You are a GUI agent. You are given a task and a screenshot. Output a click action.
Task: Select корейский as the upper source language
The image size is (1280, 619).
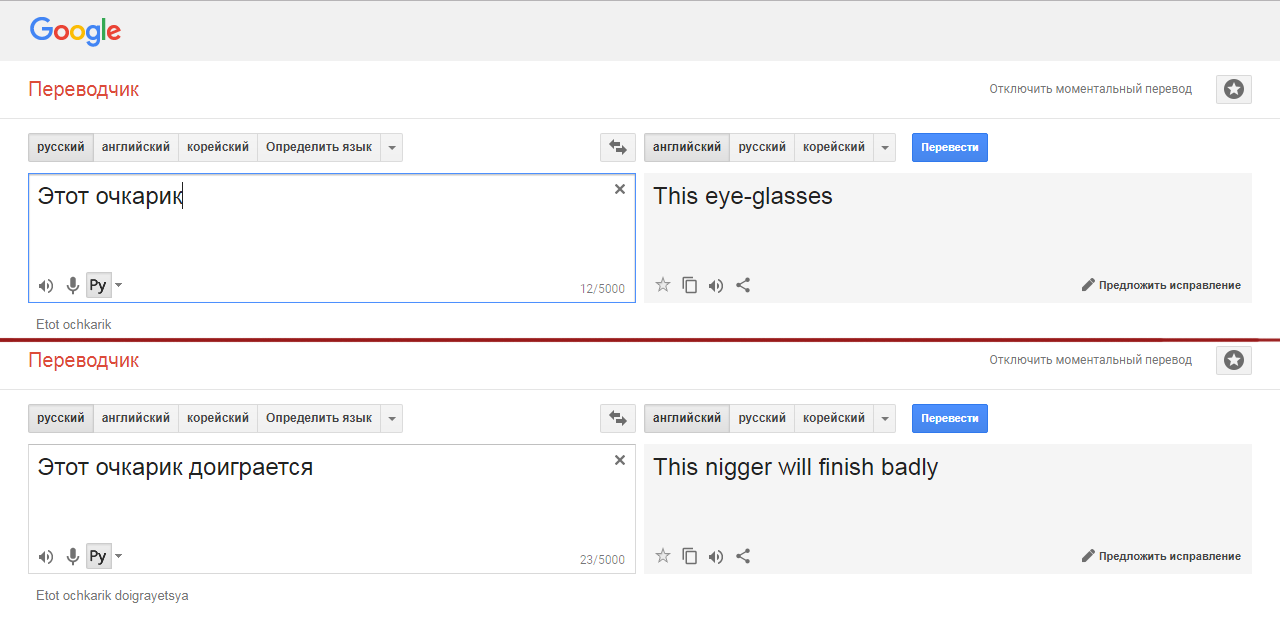click(217, 147)
